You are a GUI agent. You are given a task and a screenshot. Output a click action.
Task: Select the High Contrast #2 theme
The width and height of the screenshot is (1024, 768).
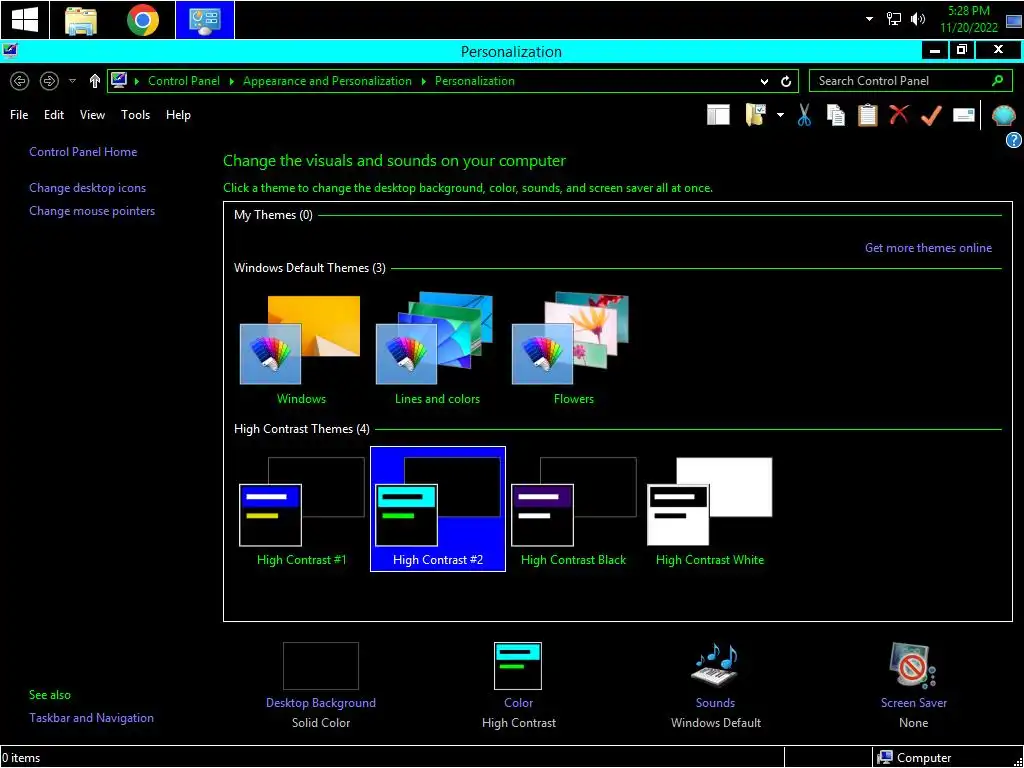(x=438, y=509)
